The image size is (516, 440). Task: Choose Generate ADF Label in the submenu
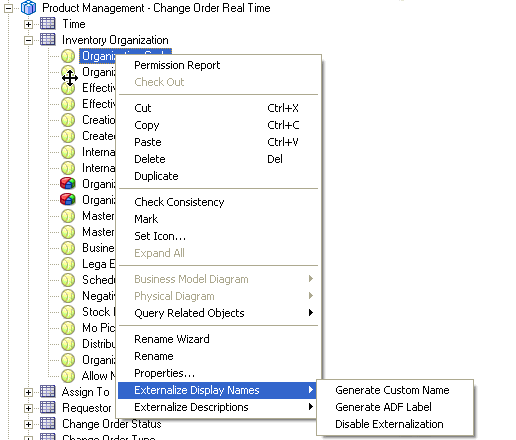383,407
